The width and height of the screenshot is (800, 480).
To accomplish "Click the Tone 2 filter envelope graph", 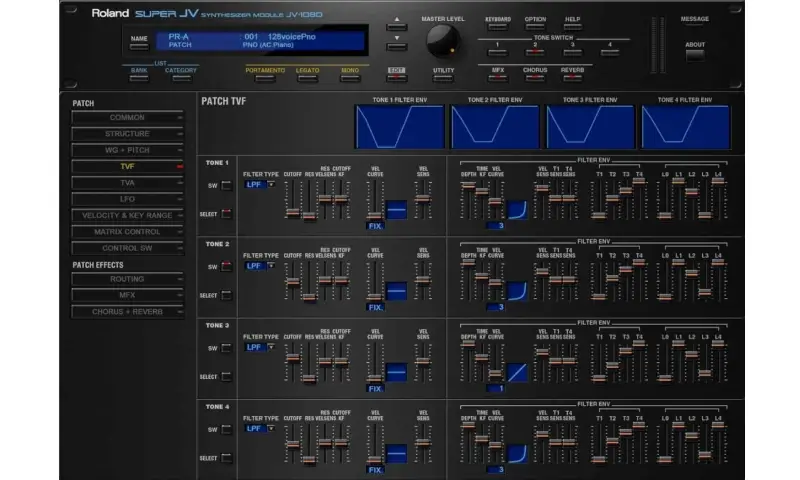I will click(x=494, y=127).
